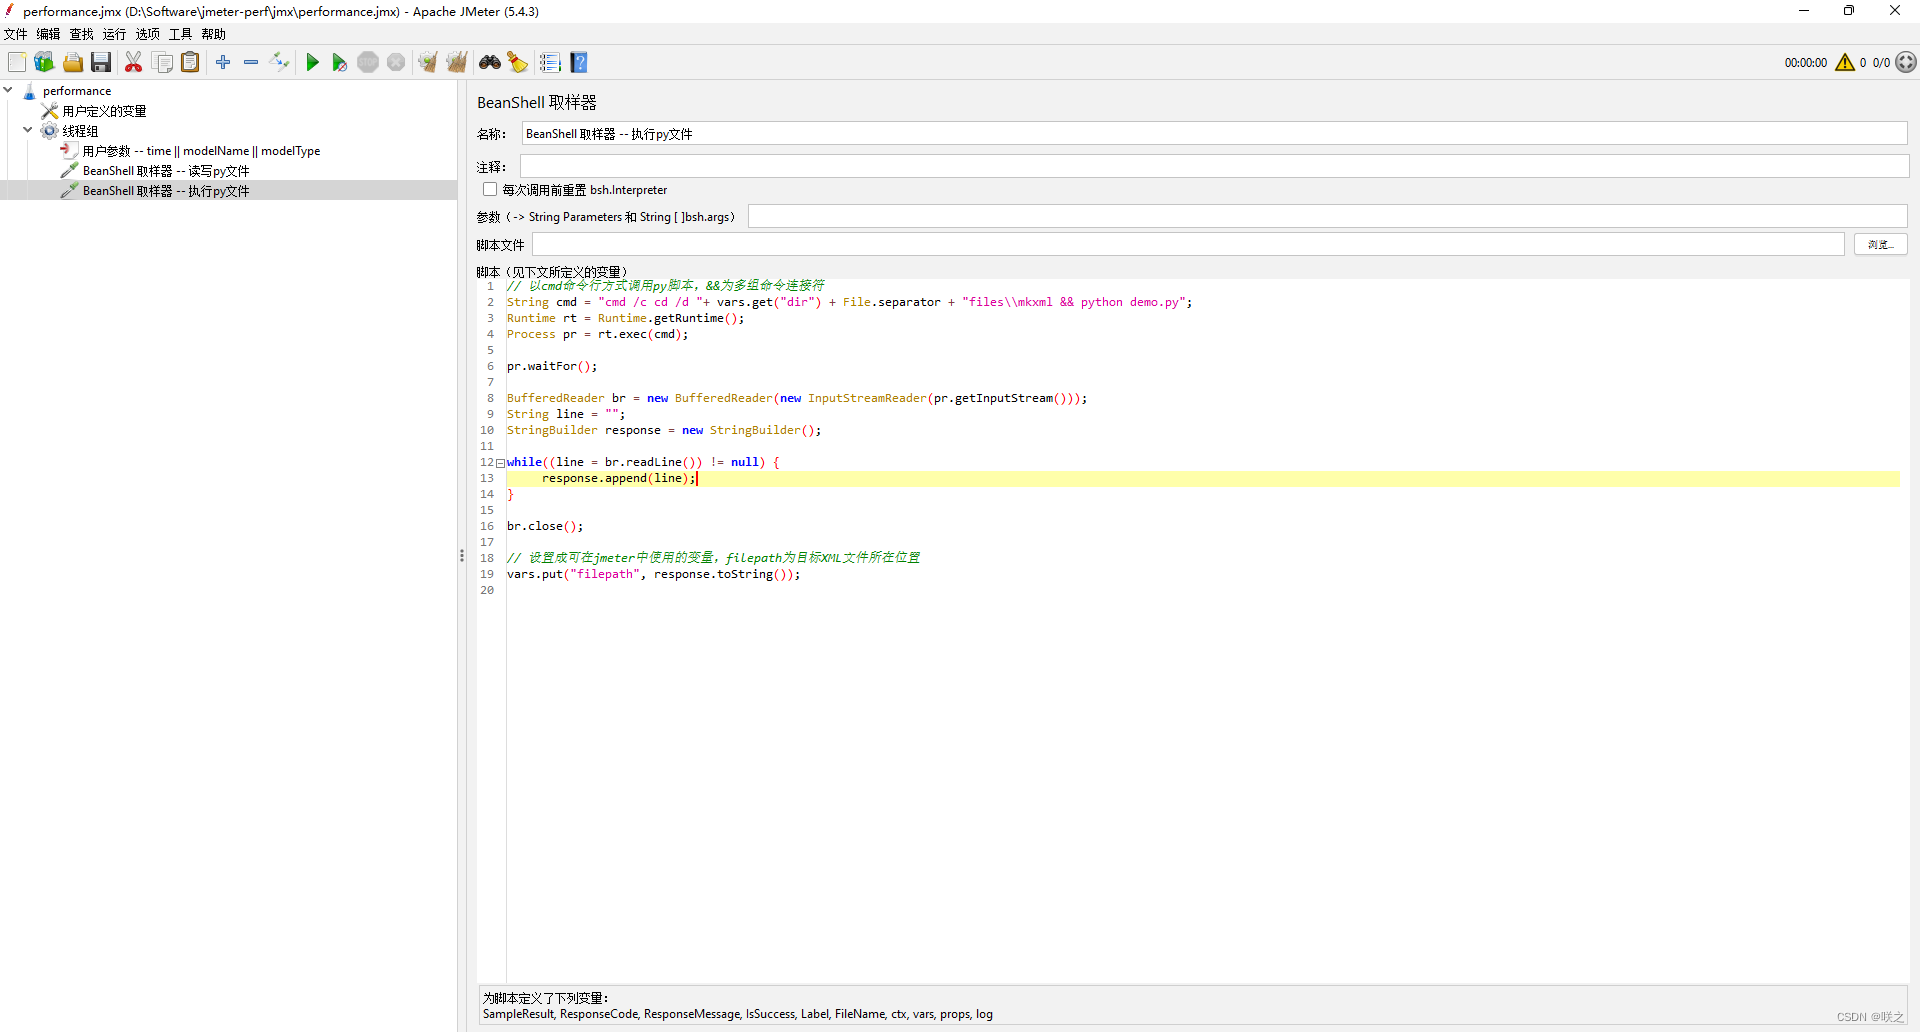
Task: Click the Stop test icon
Action: (x=368, y=62)
